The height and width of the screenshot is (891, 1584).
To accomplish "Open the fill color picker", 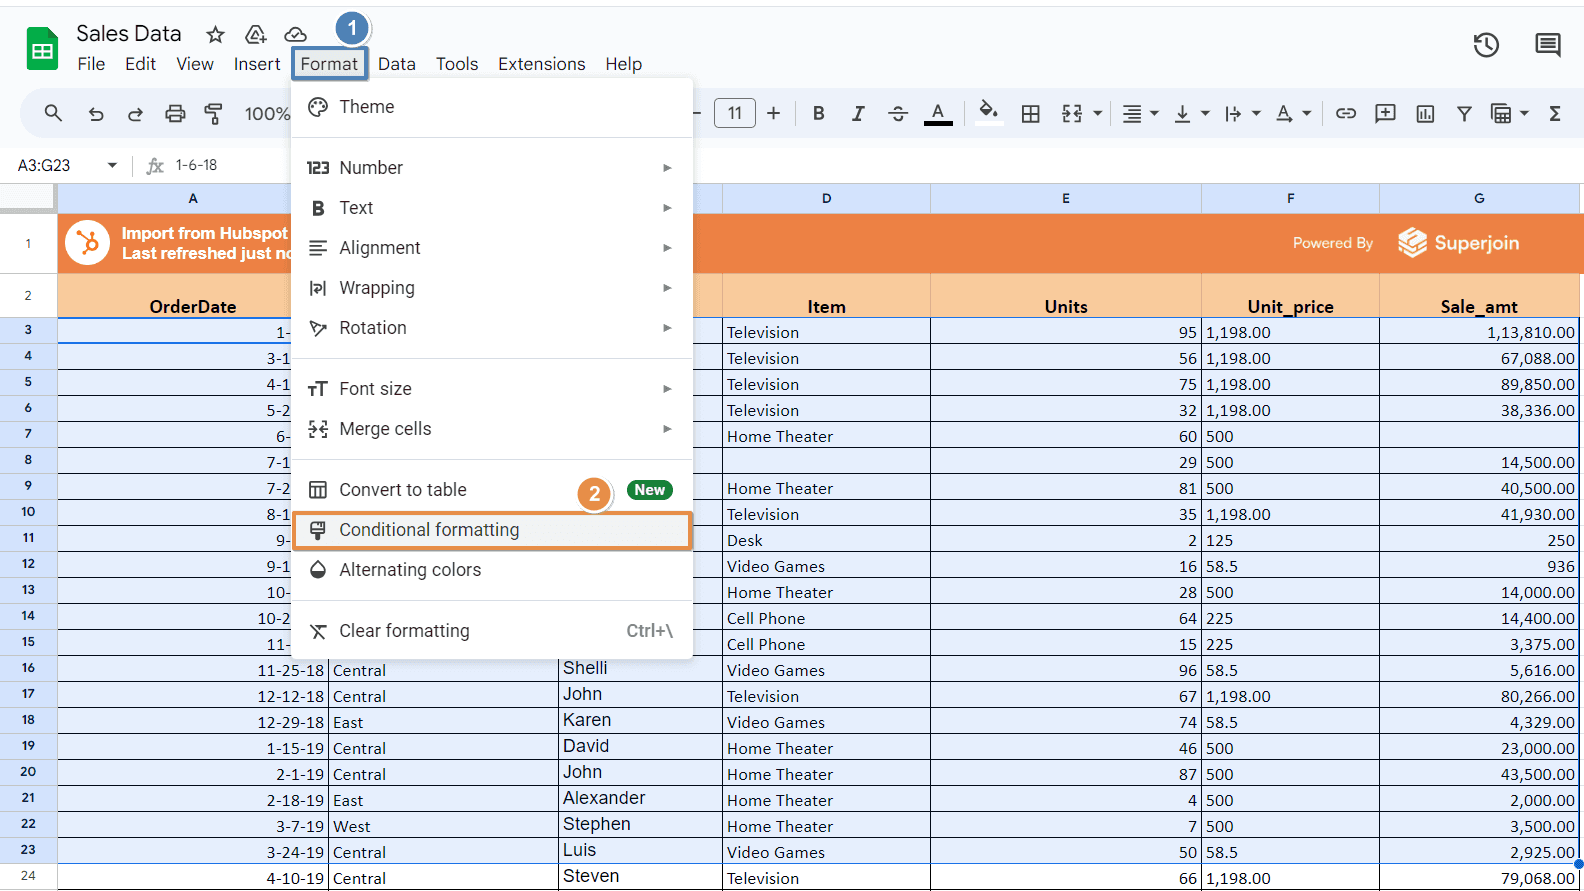I will (x=988, y=111).
